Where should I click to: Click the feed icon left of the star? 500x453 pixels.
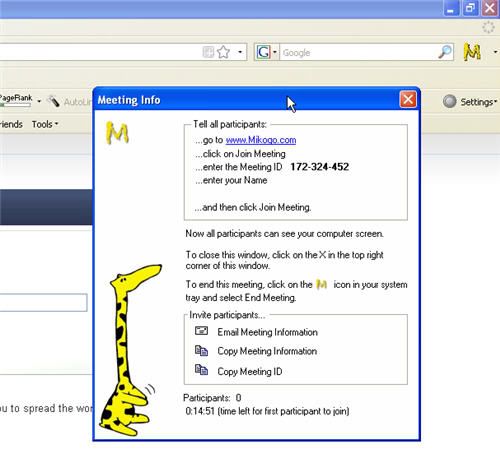(x=208, y=52)
